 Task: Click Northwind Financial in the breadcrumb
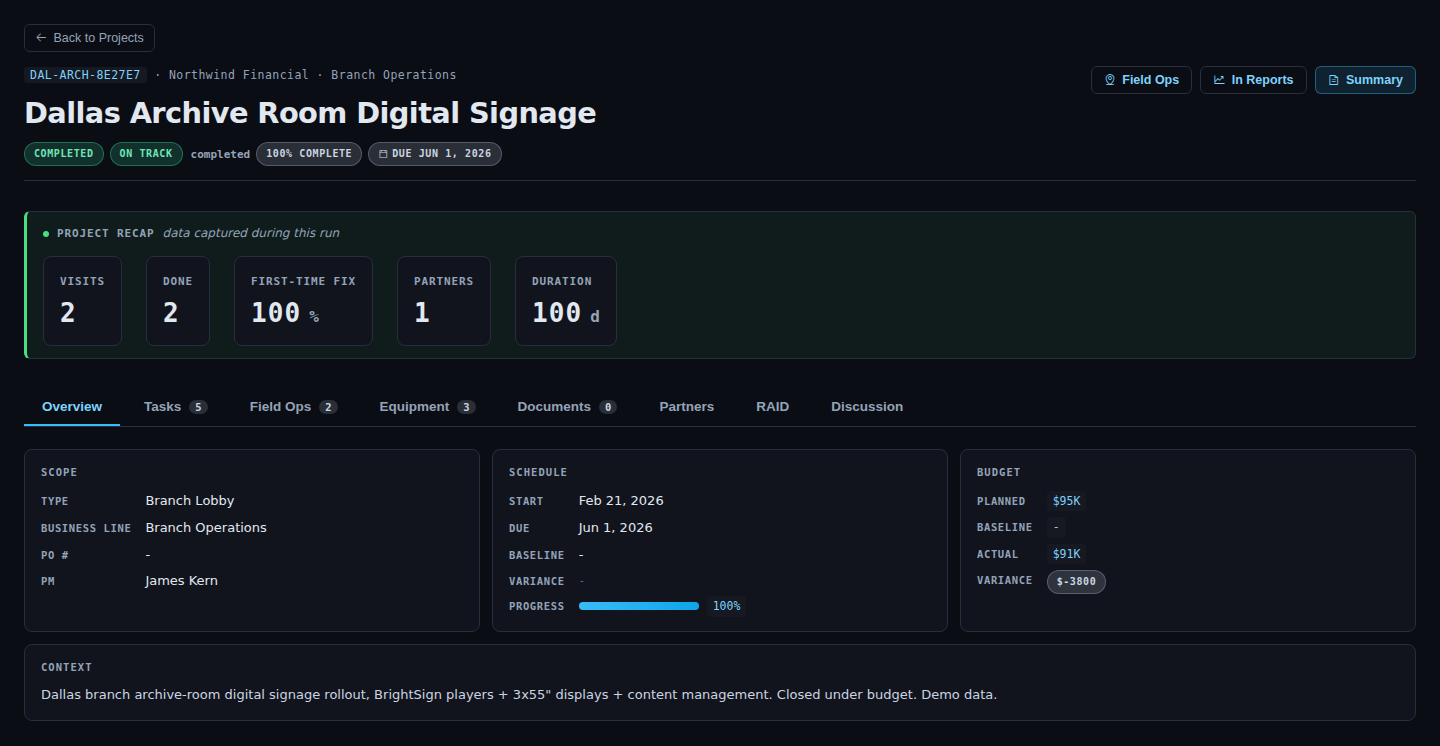click(238, 75)
